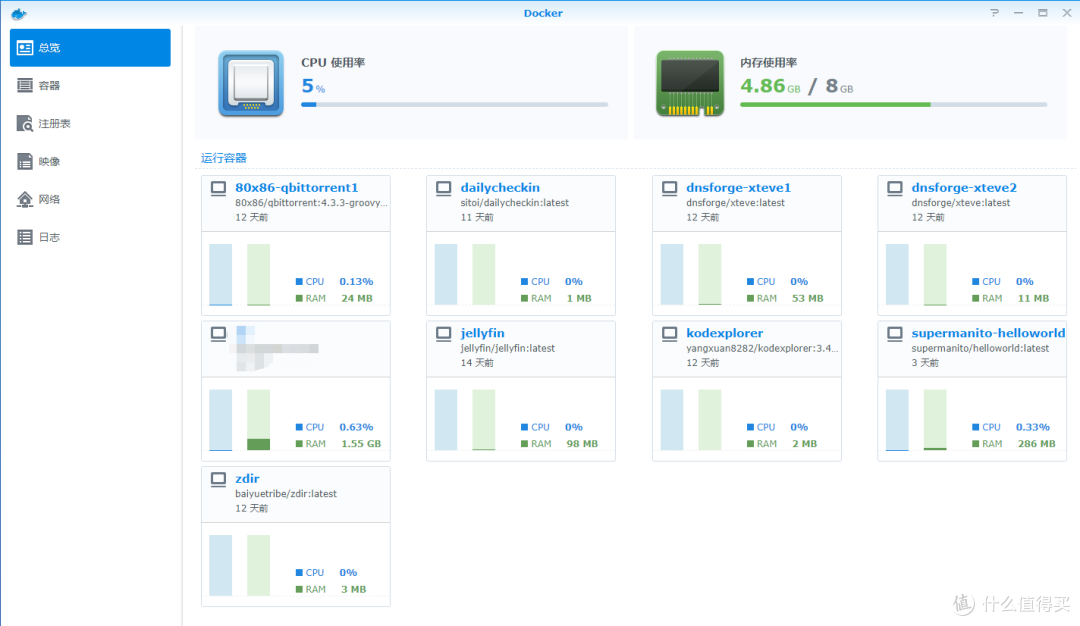
Task: Click the CPU chip icon
Action: point(251,83)
